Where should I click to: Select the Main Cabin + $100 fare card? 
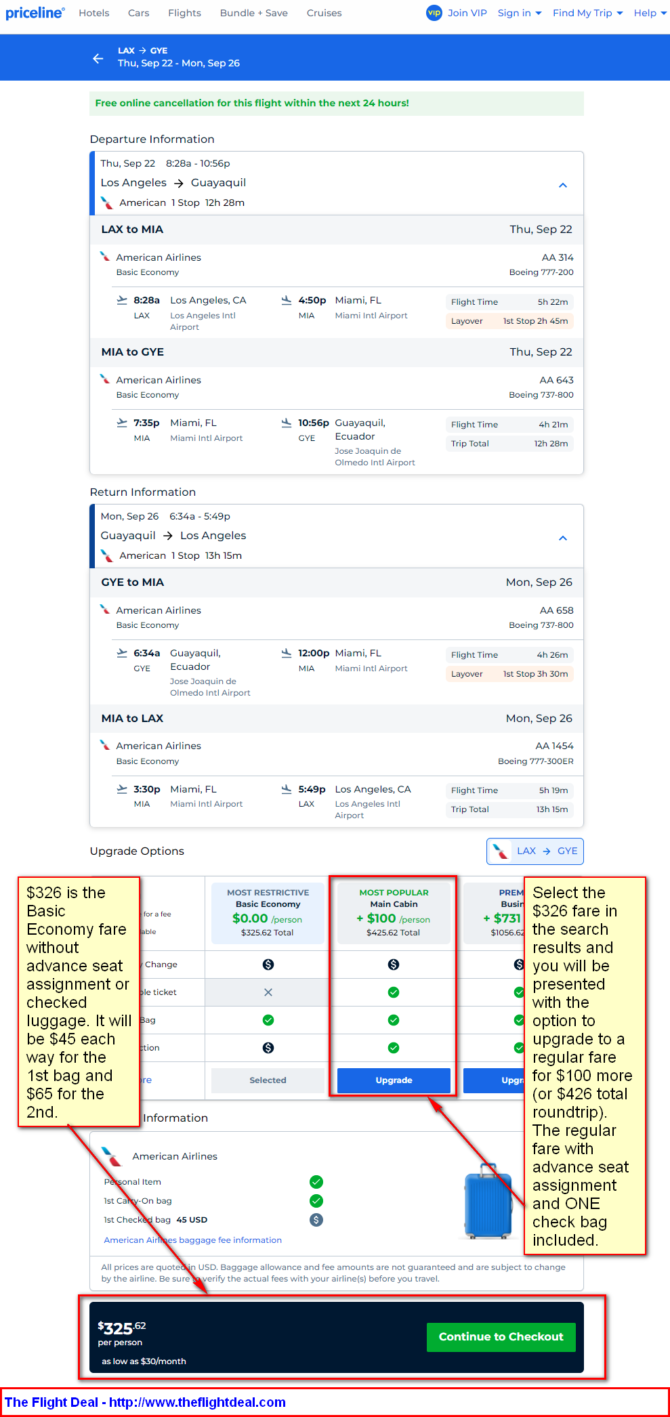point(393,915)
